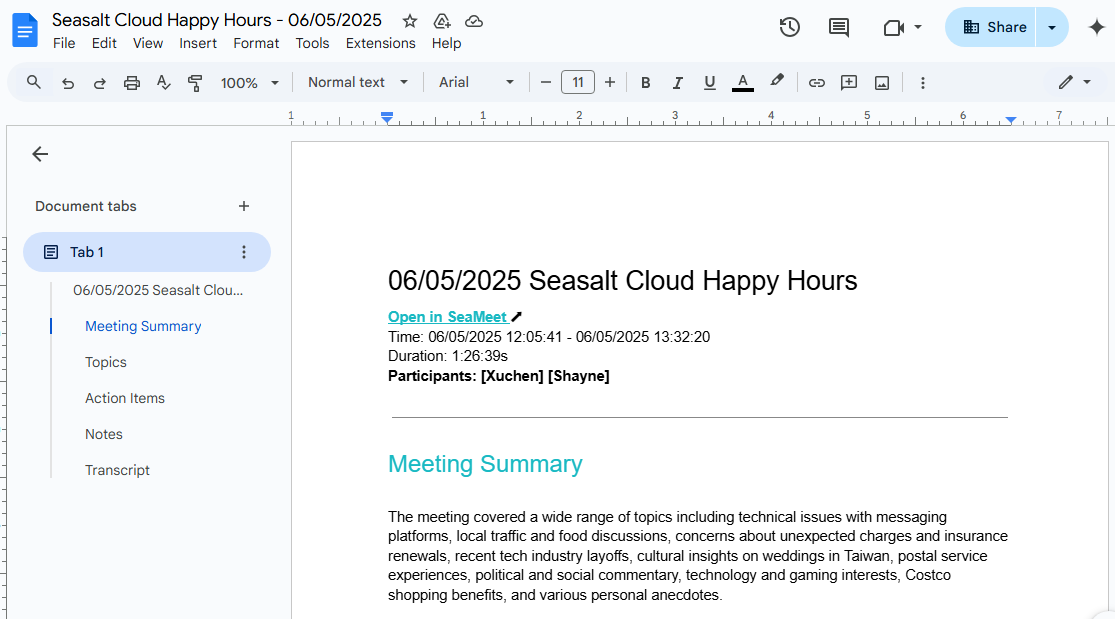Open the text color picker
Image resolution: width=1115 pixels, height=619 pixels.
pyautogui.click(x=742, y=83)
